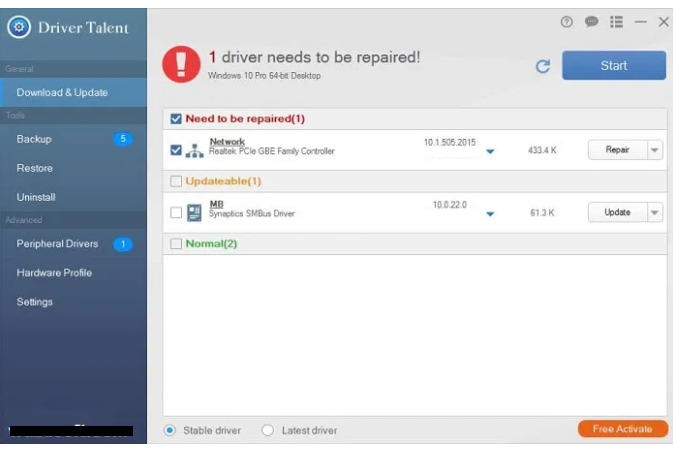Open Peripheral Drivers in sidebar
The width and height of the screenshot is (673, 449).
point(73,244)
